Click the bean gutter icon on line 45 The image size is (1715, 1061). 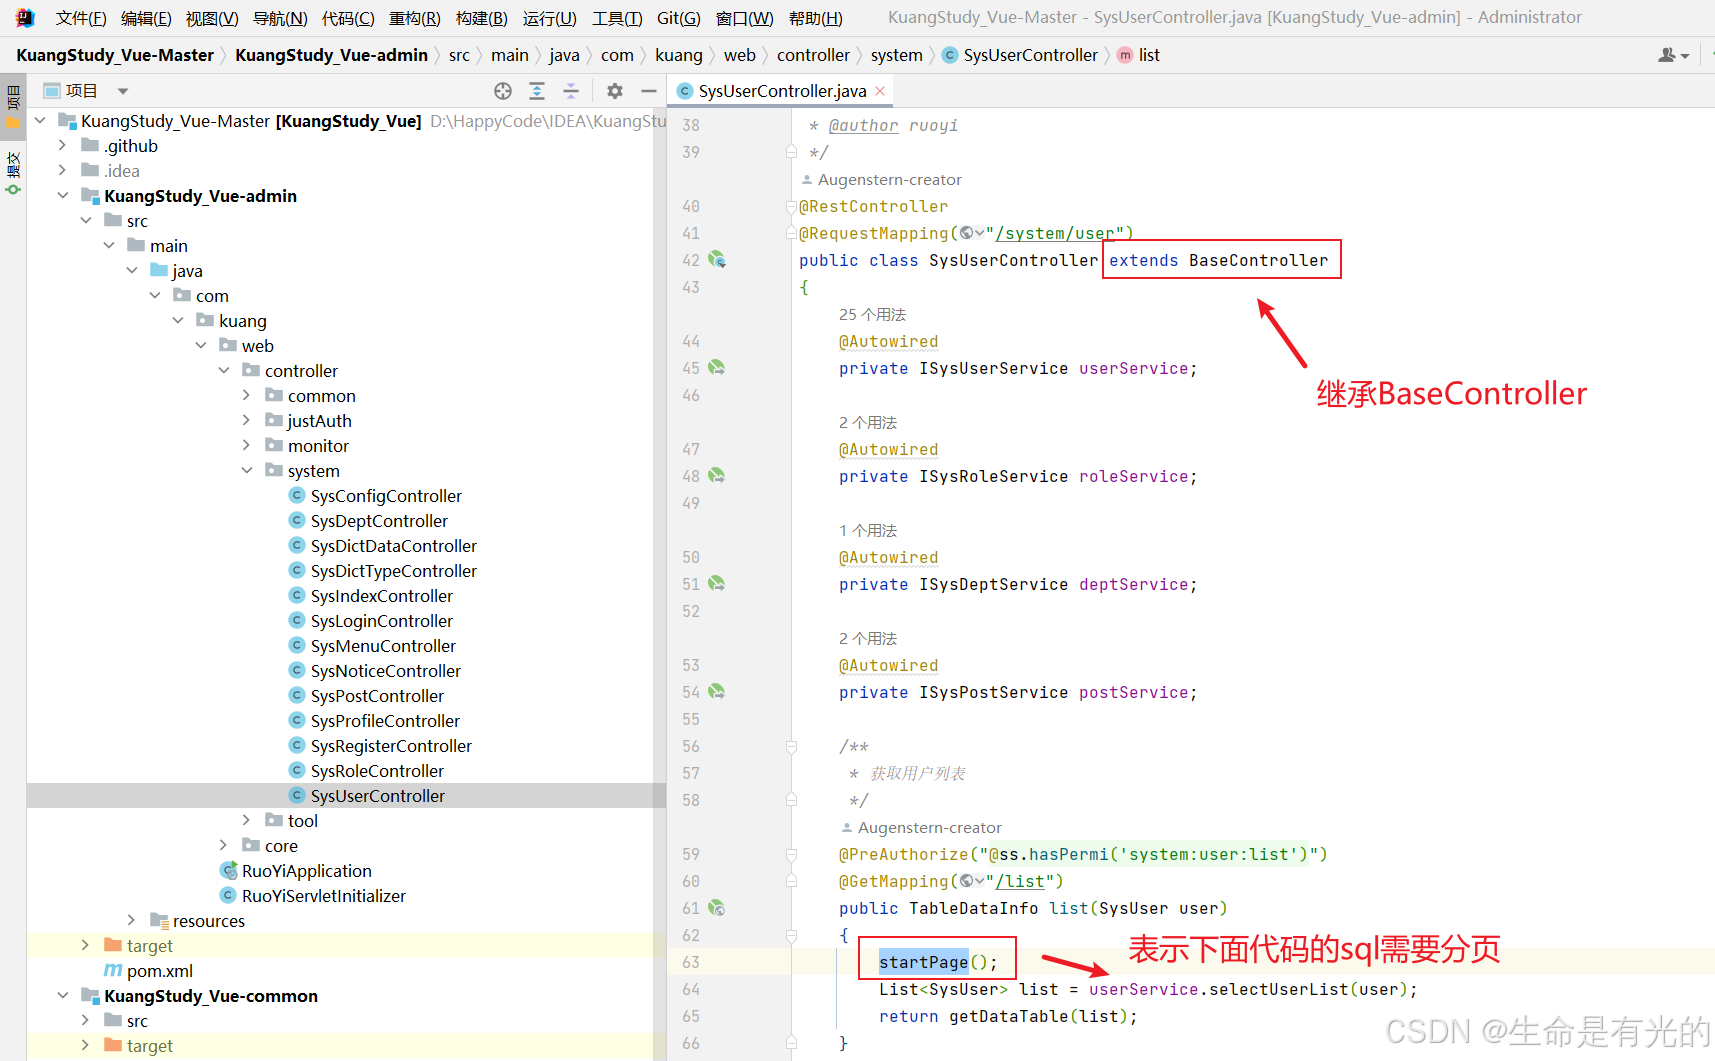[717, 367]
